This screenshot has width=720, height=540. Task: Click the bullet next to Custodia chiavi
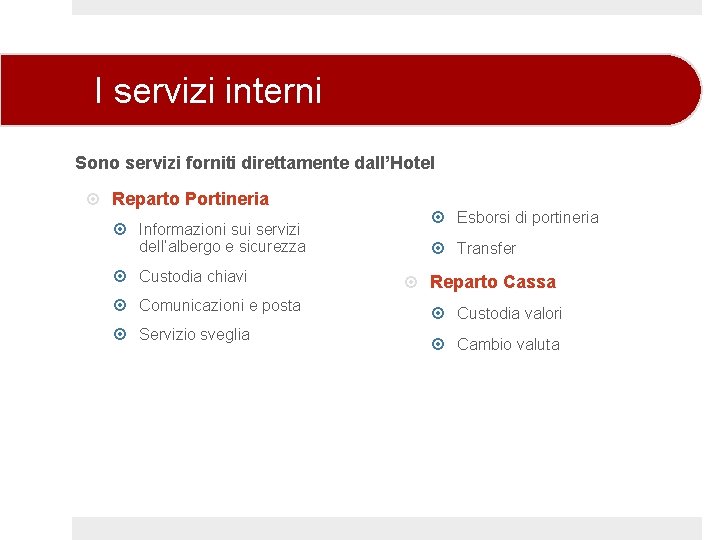[x=120, y=276]
